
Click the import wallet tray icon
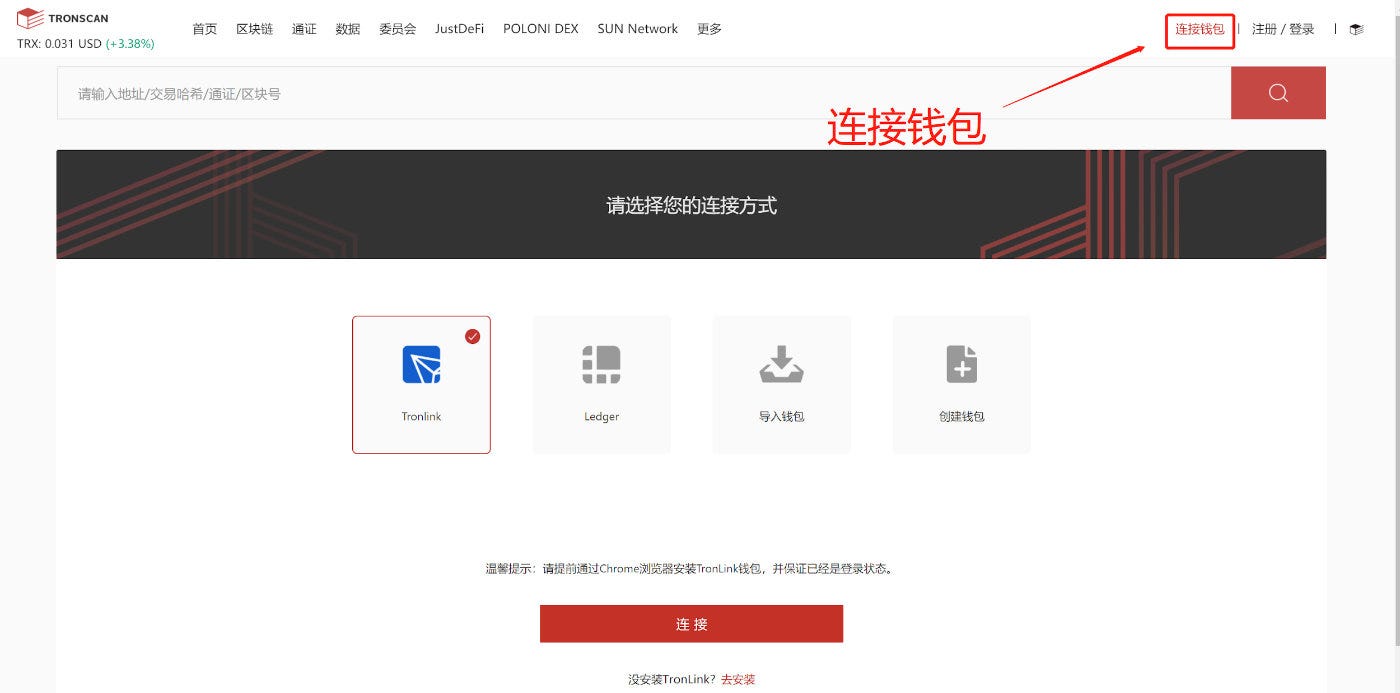pos(781,364)
